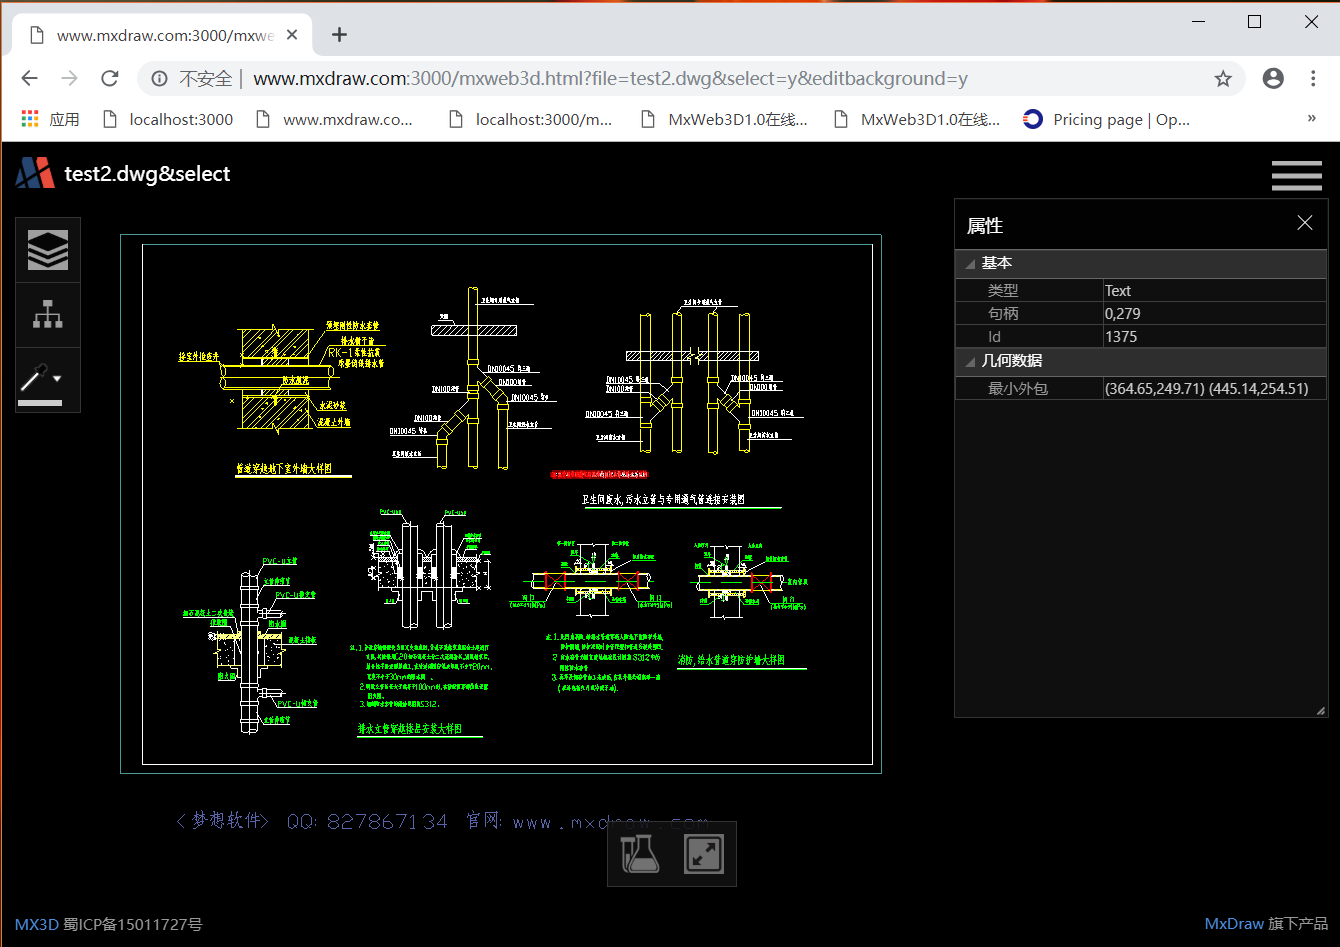Reload the page
Image resolution: width=1340 pixels, height=947 pixels.
(110, 78)
